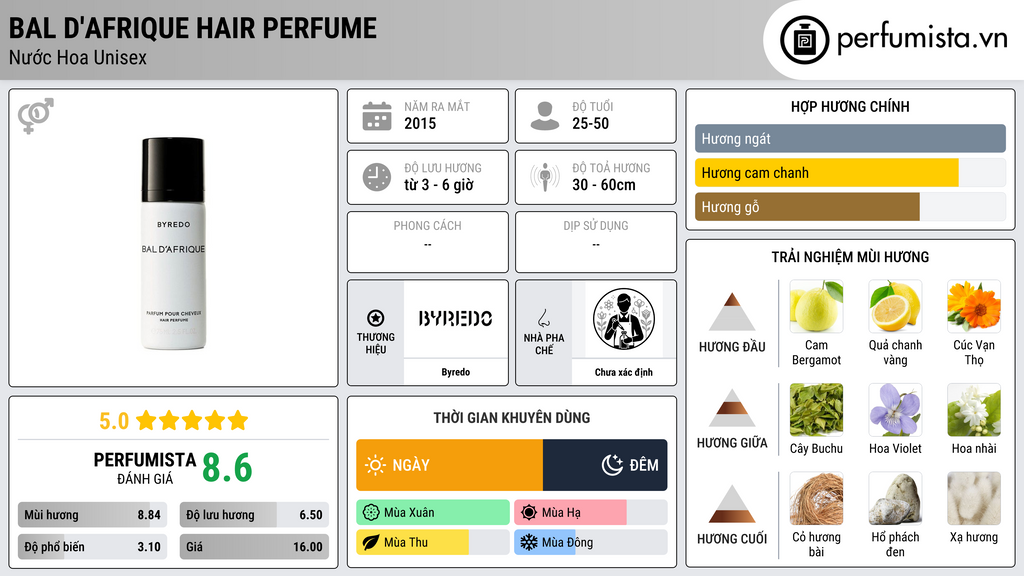Click the sillage icon beside Độ toả hương
The height and width of the screenshot is (576, 1024).
pos(545,177)
